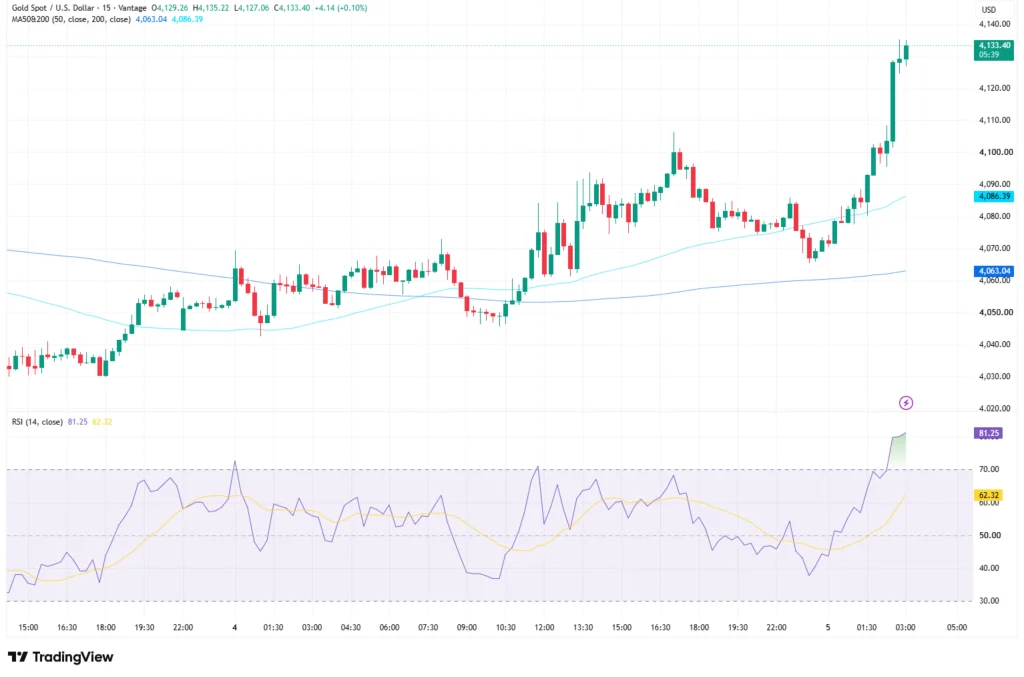Click the 4,030.00 price axis label

pyautogui.click(x=995, y=376)
